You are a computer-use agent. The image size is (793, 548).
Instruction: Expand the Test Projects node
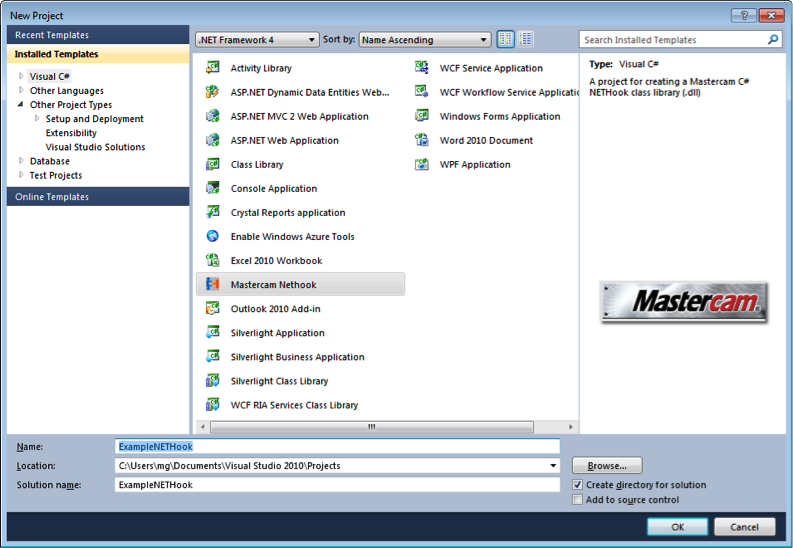pos(21,175)
